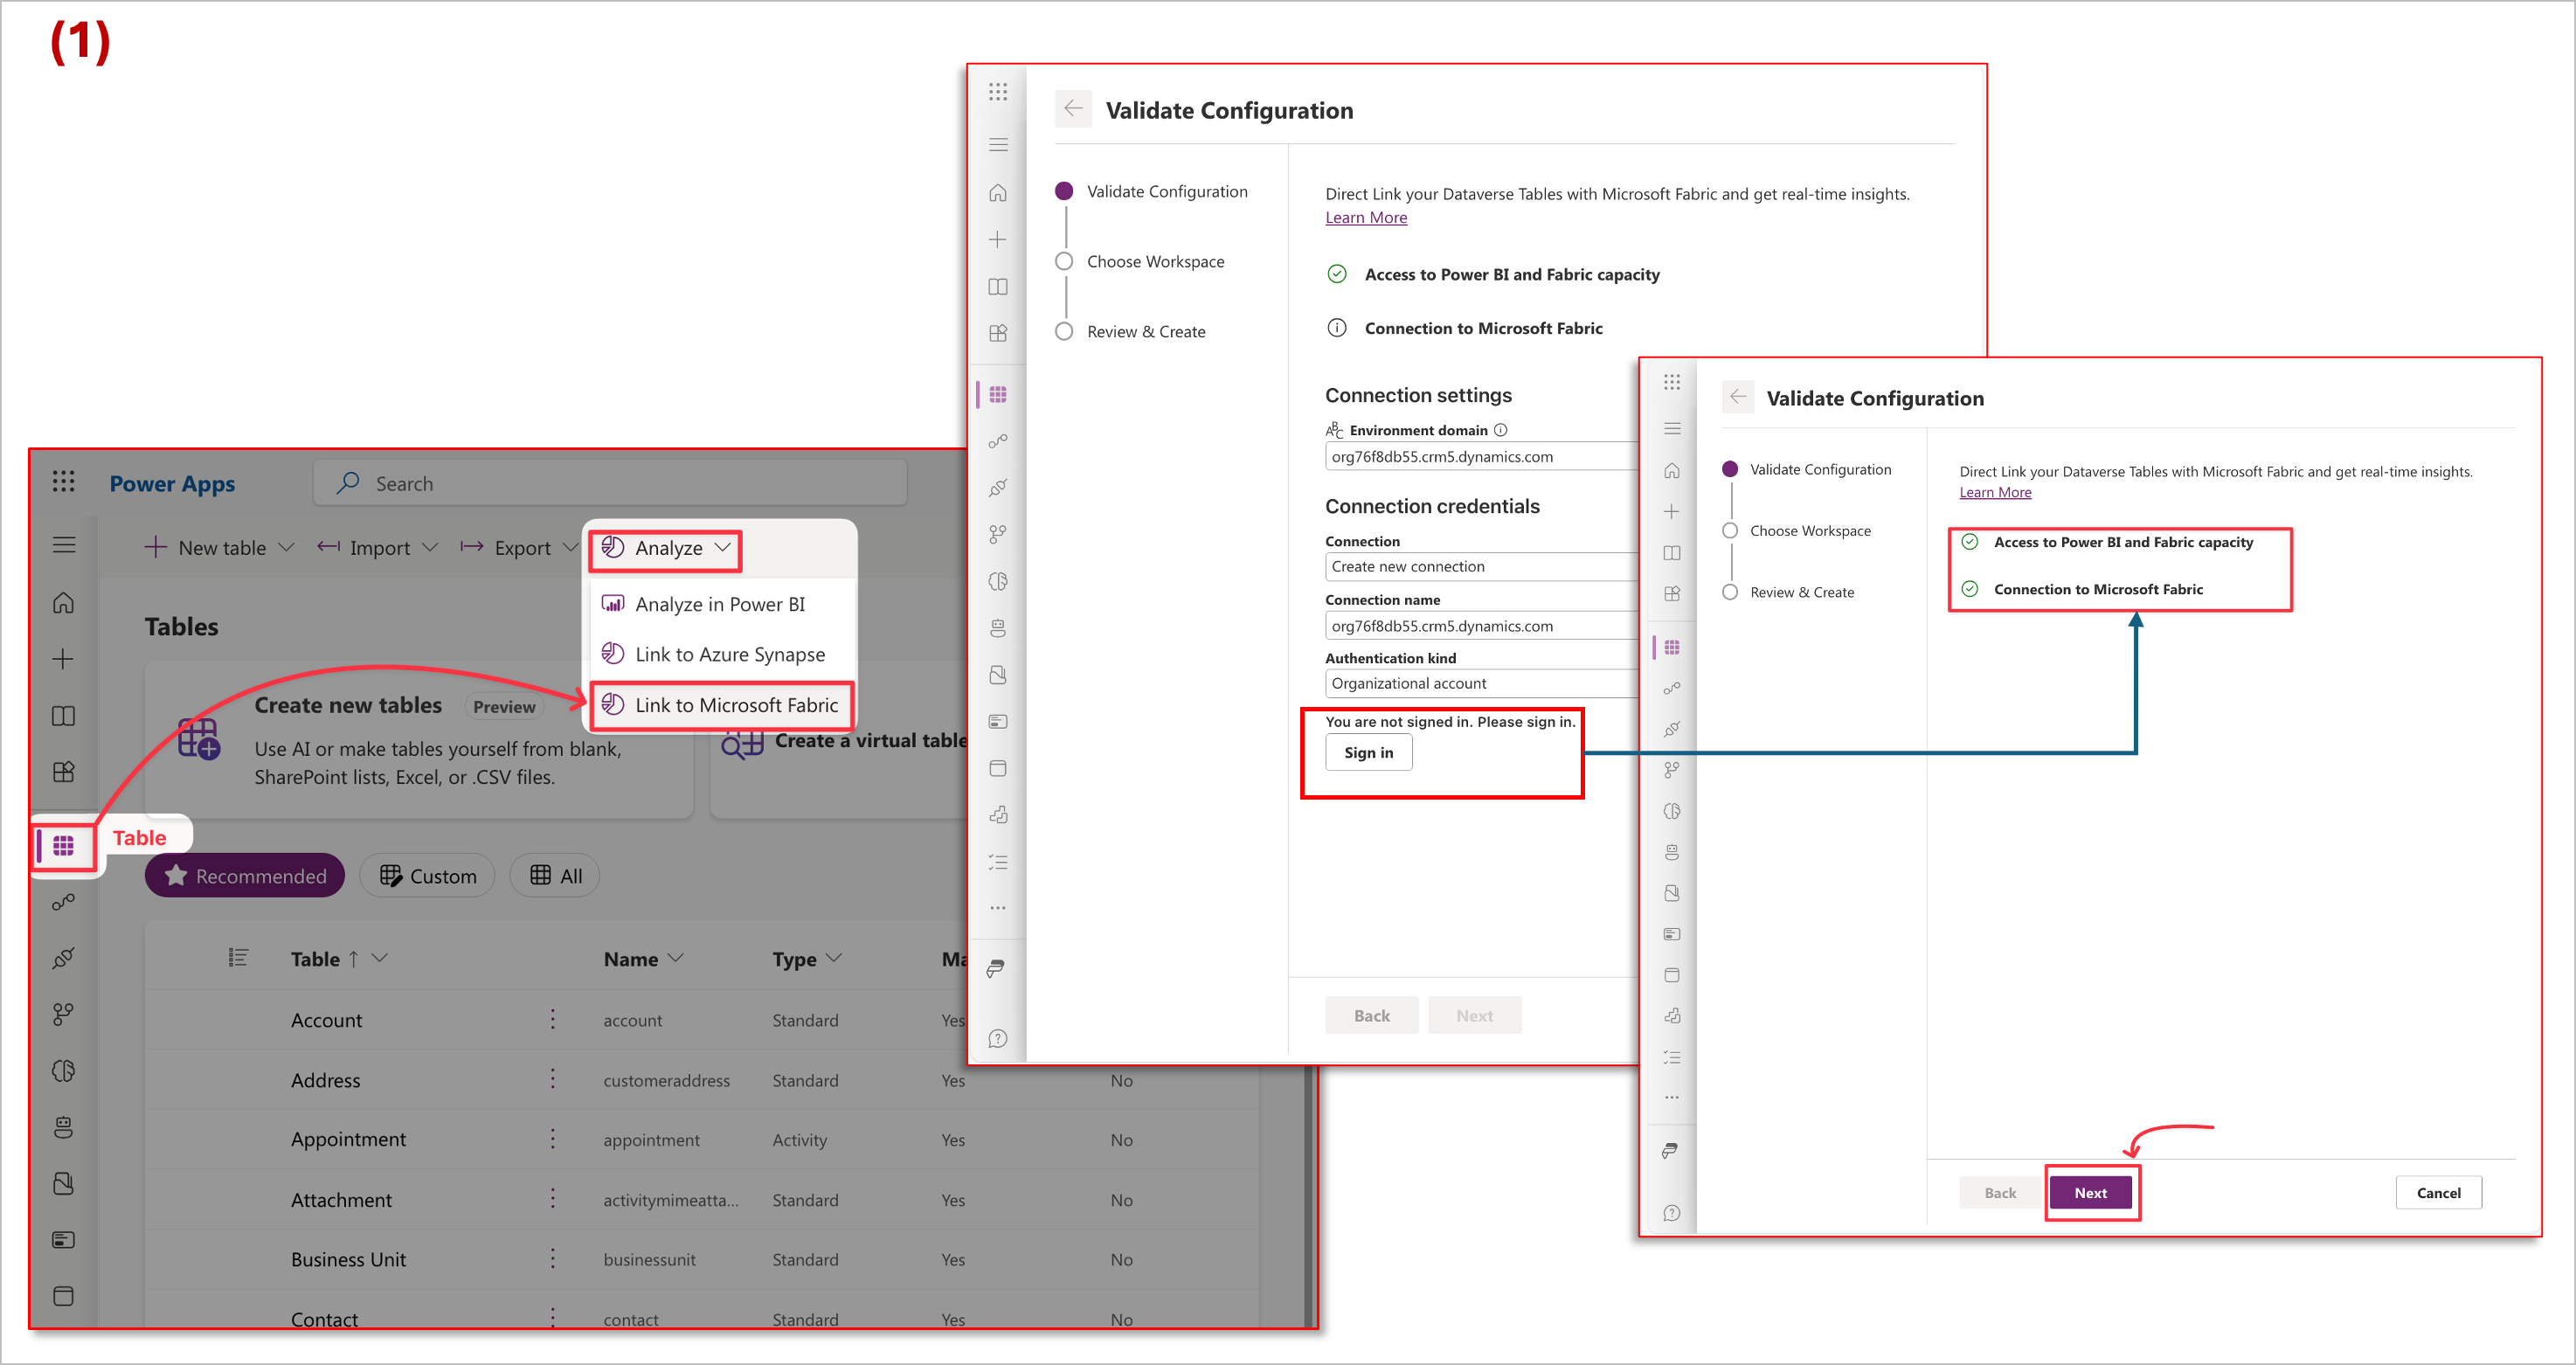Expand the New table dropdown arrow
The image size is (2576, 1365).
pyautogui.click(x=286, y=548)
